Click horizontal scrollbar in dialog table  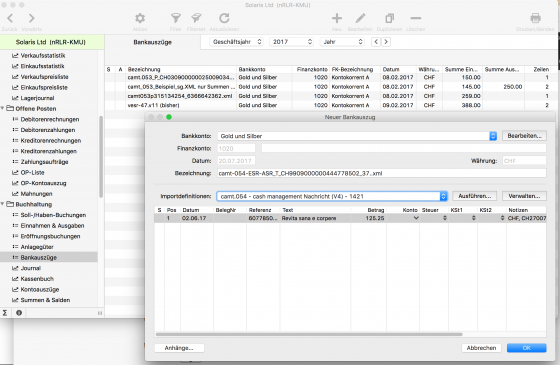click(309, 334)
